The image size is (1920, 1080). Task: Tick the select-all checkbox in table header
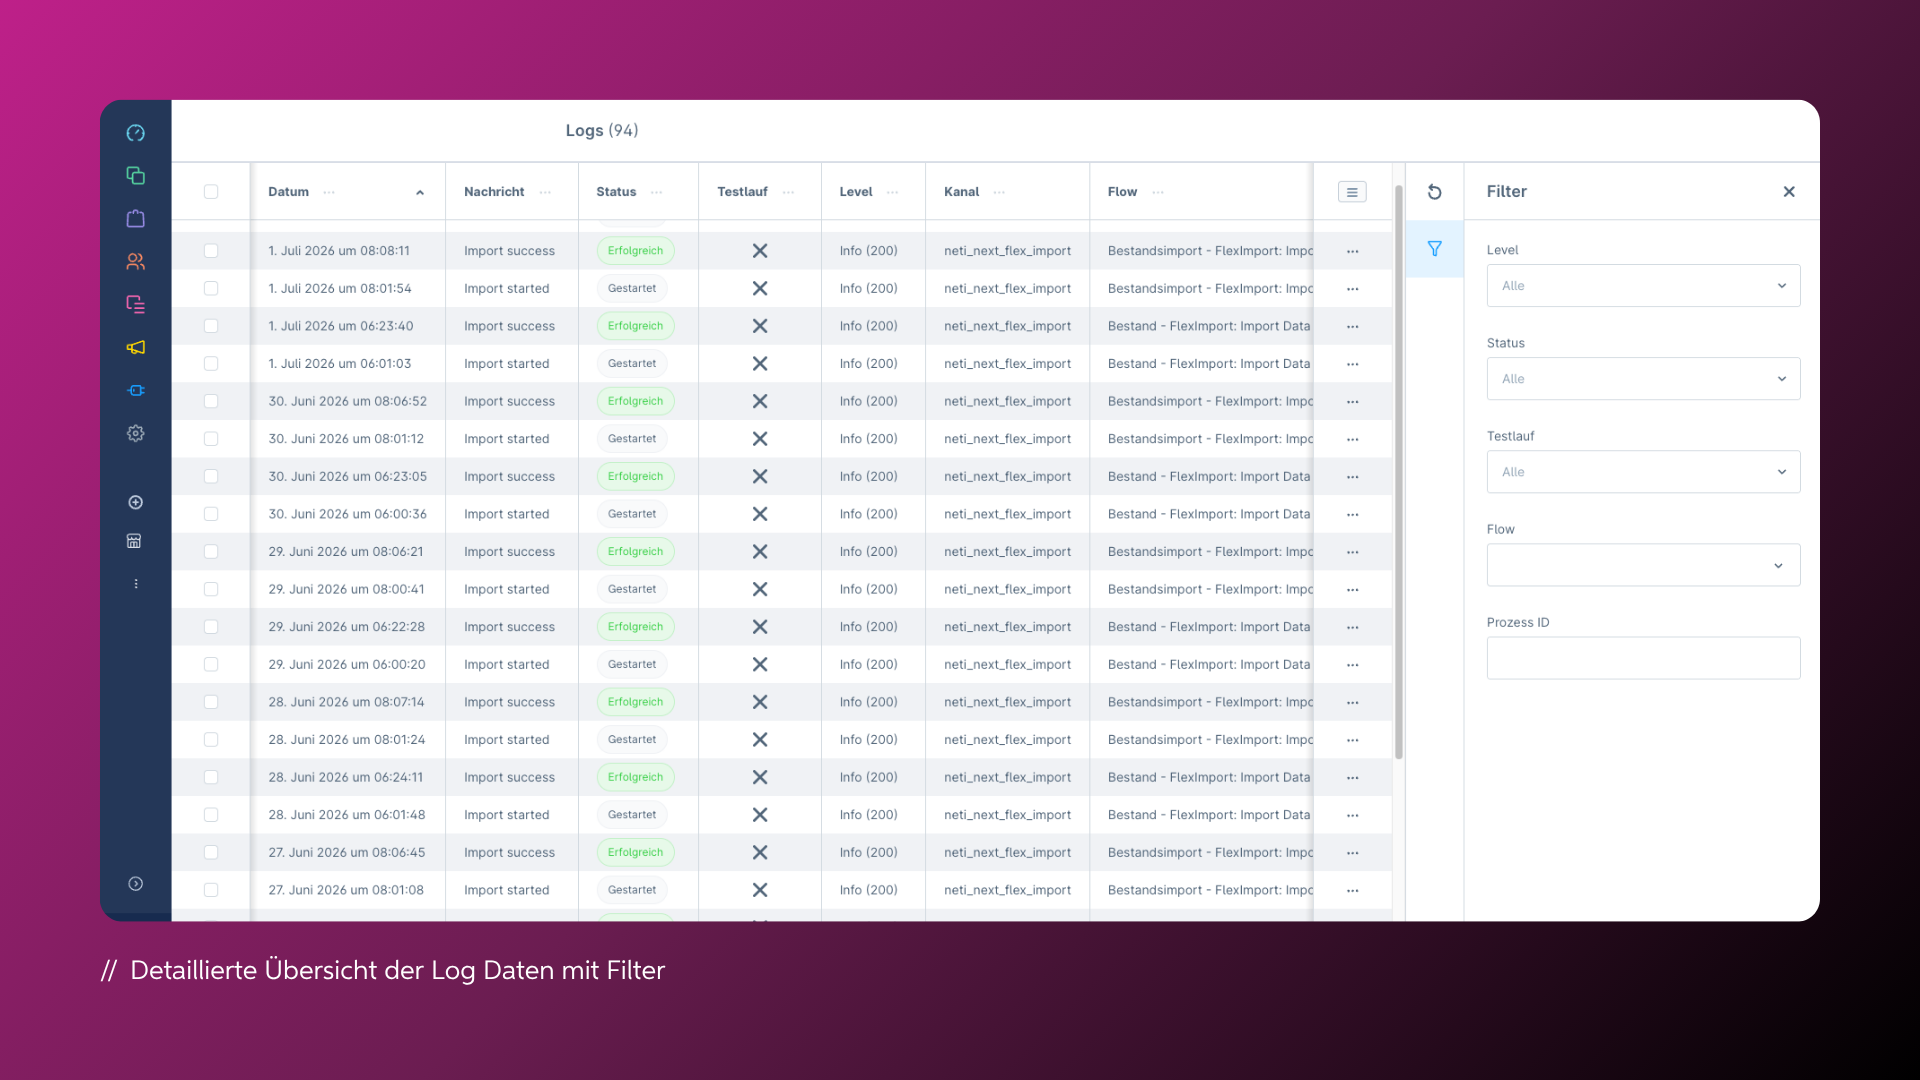[211, 192]
